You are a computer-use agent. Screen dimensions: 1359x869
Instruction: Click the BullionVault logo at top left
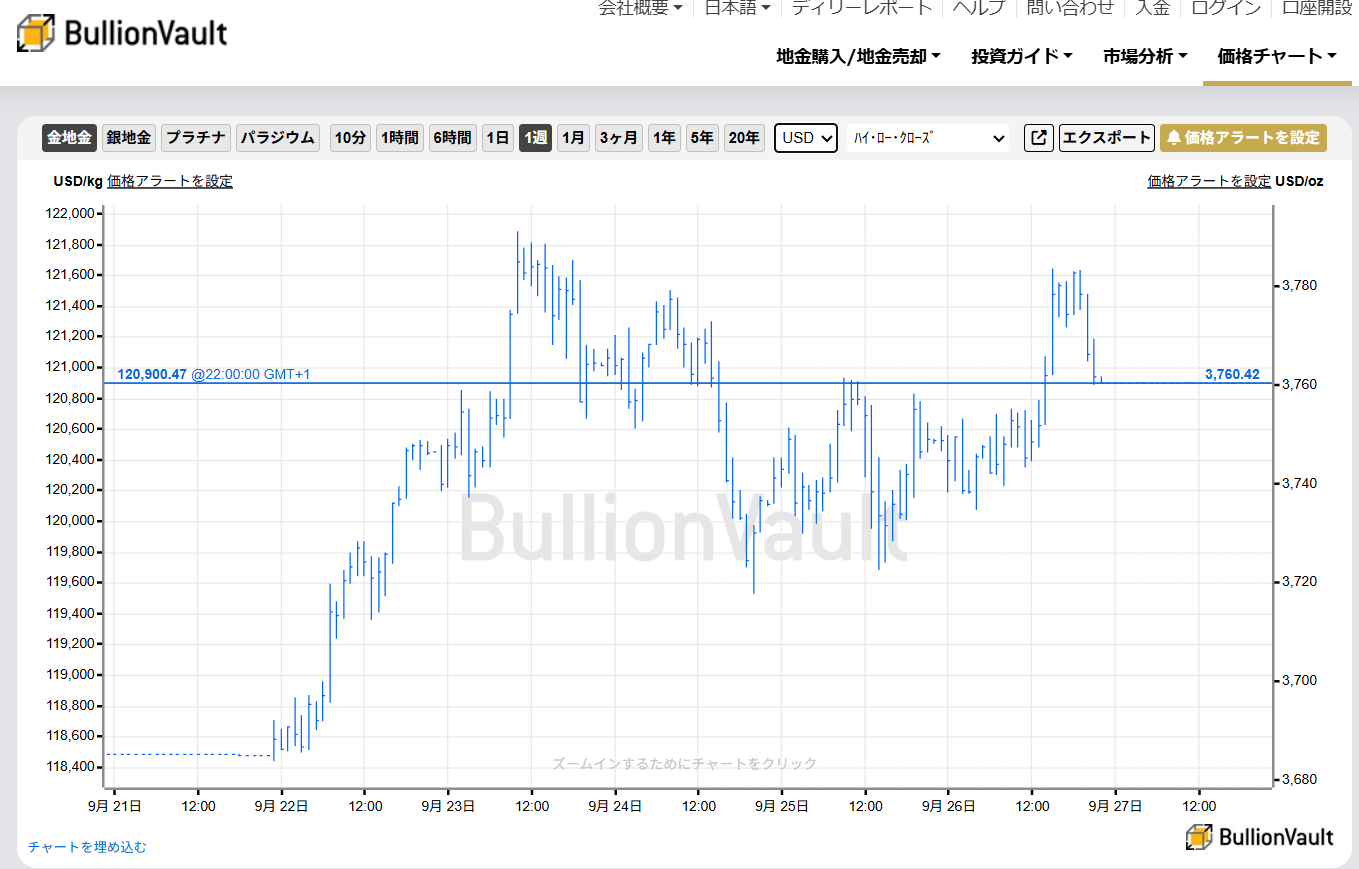[122, 33]
